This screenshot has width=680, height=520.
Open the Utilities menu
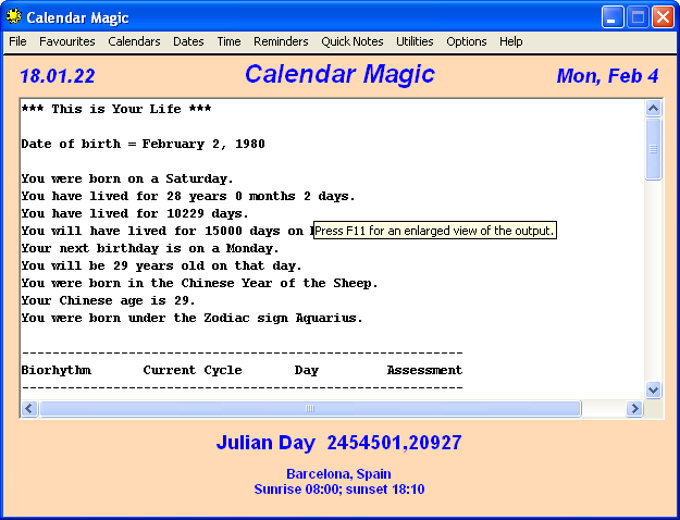click(415, 42)
